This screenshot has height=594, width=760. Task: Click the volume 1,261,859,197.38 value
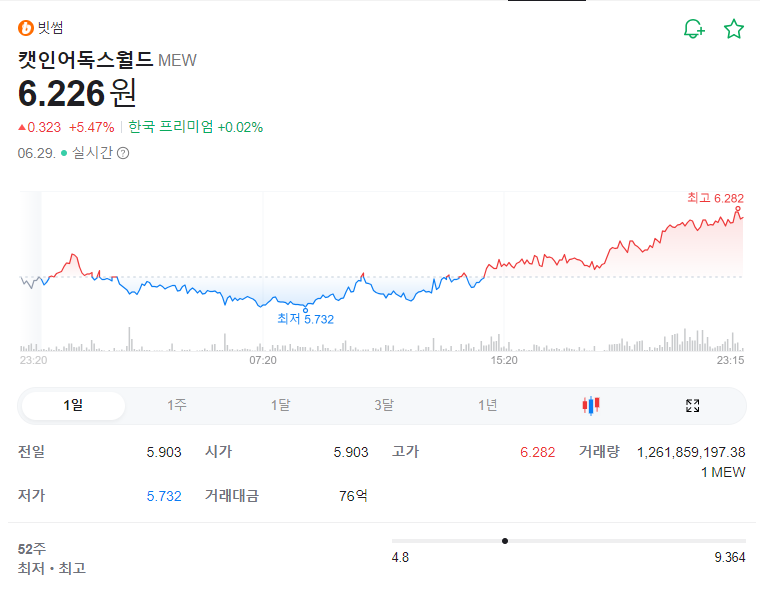691,452
